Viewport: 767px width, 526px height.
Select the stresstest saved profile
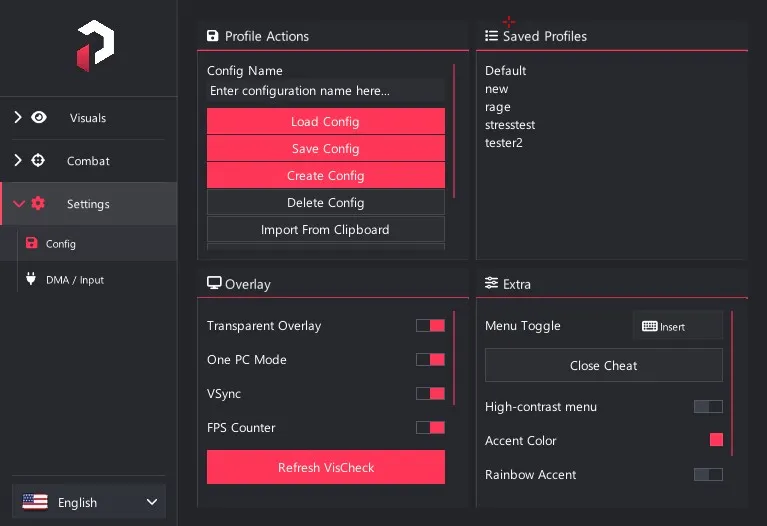(510, 125)
